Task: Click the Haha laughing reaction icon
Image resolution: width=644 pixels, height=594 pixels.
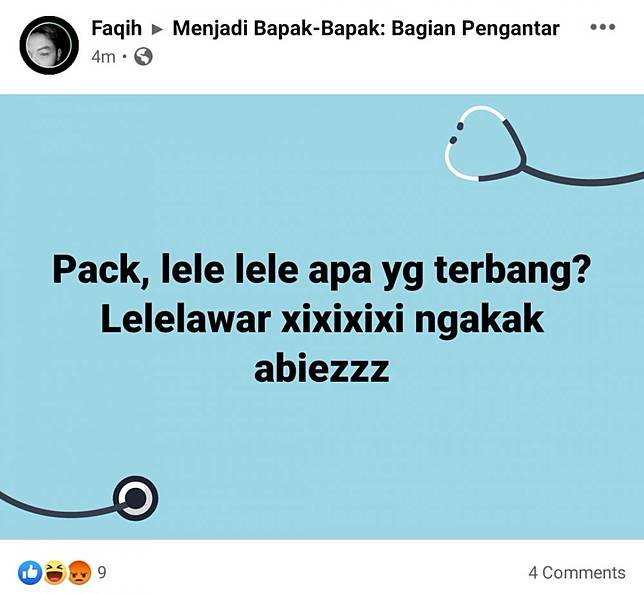Action: [54, 573]
